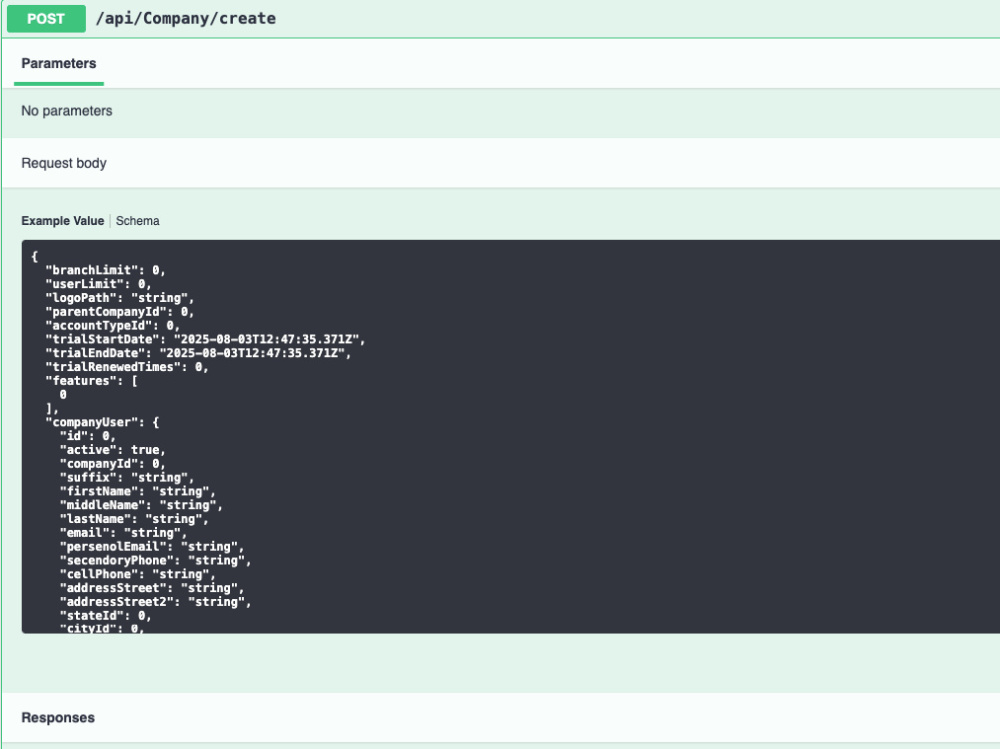Click the "trialRenewedTimes": 0 line
The height and width of the screenshot is (749, 1000).
(126, 367)
